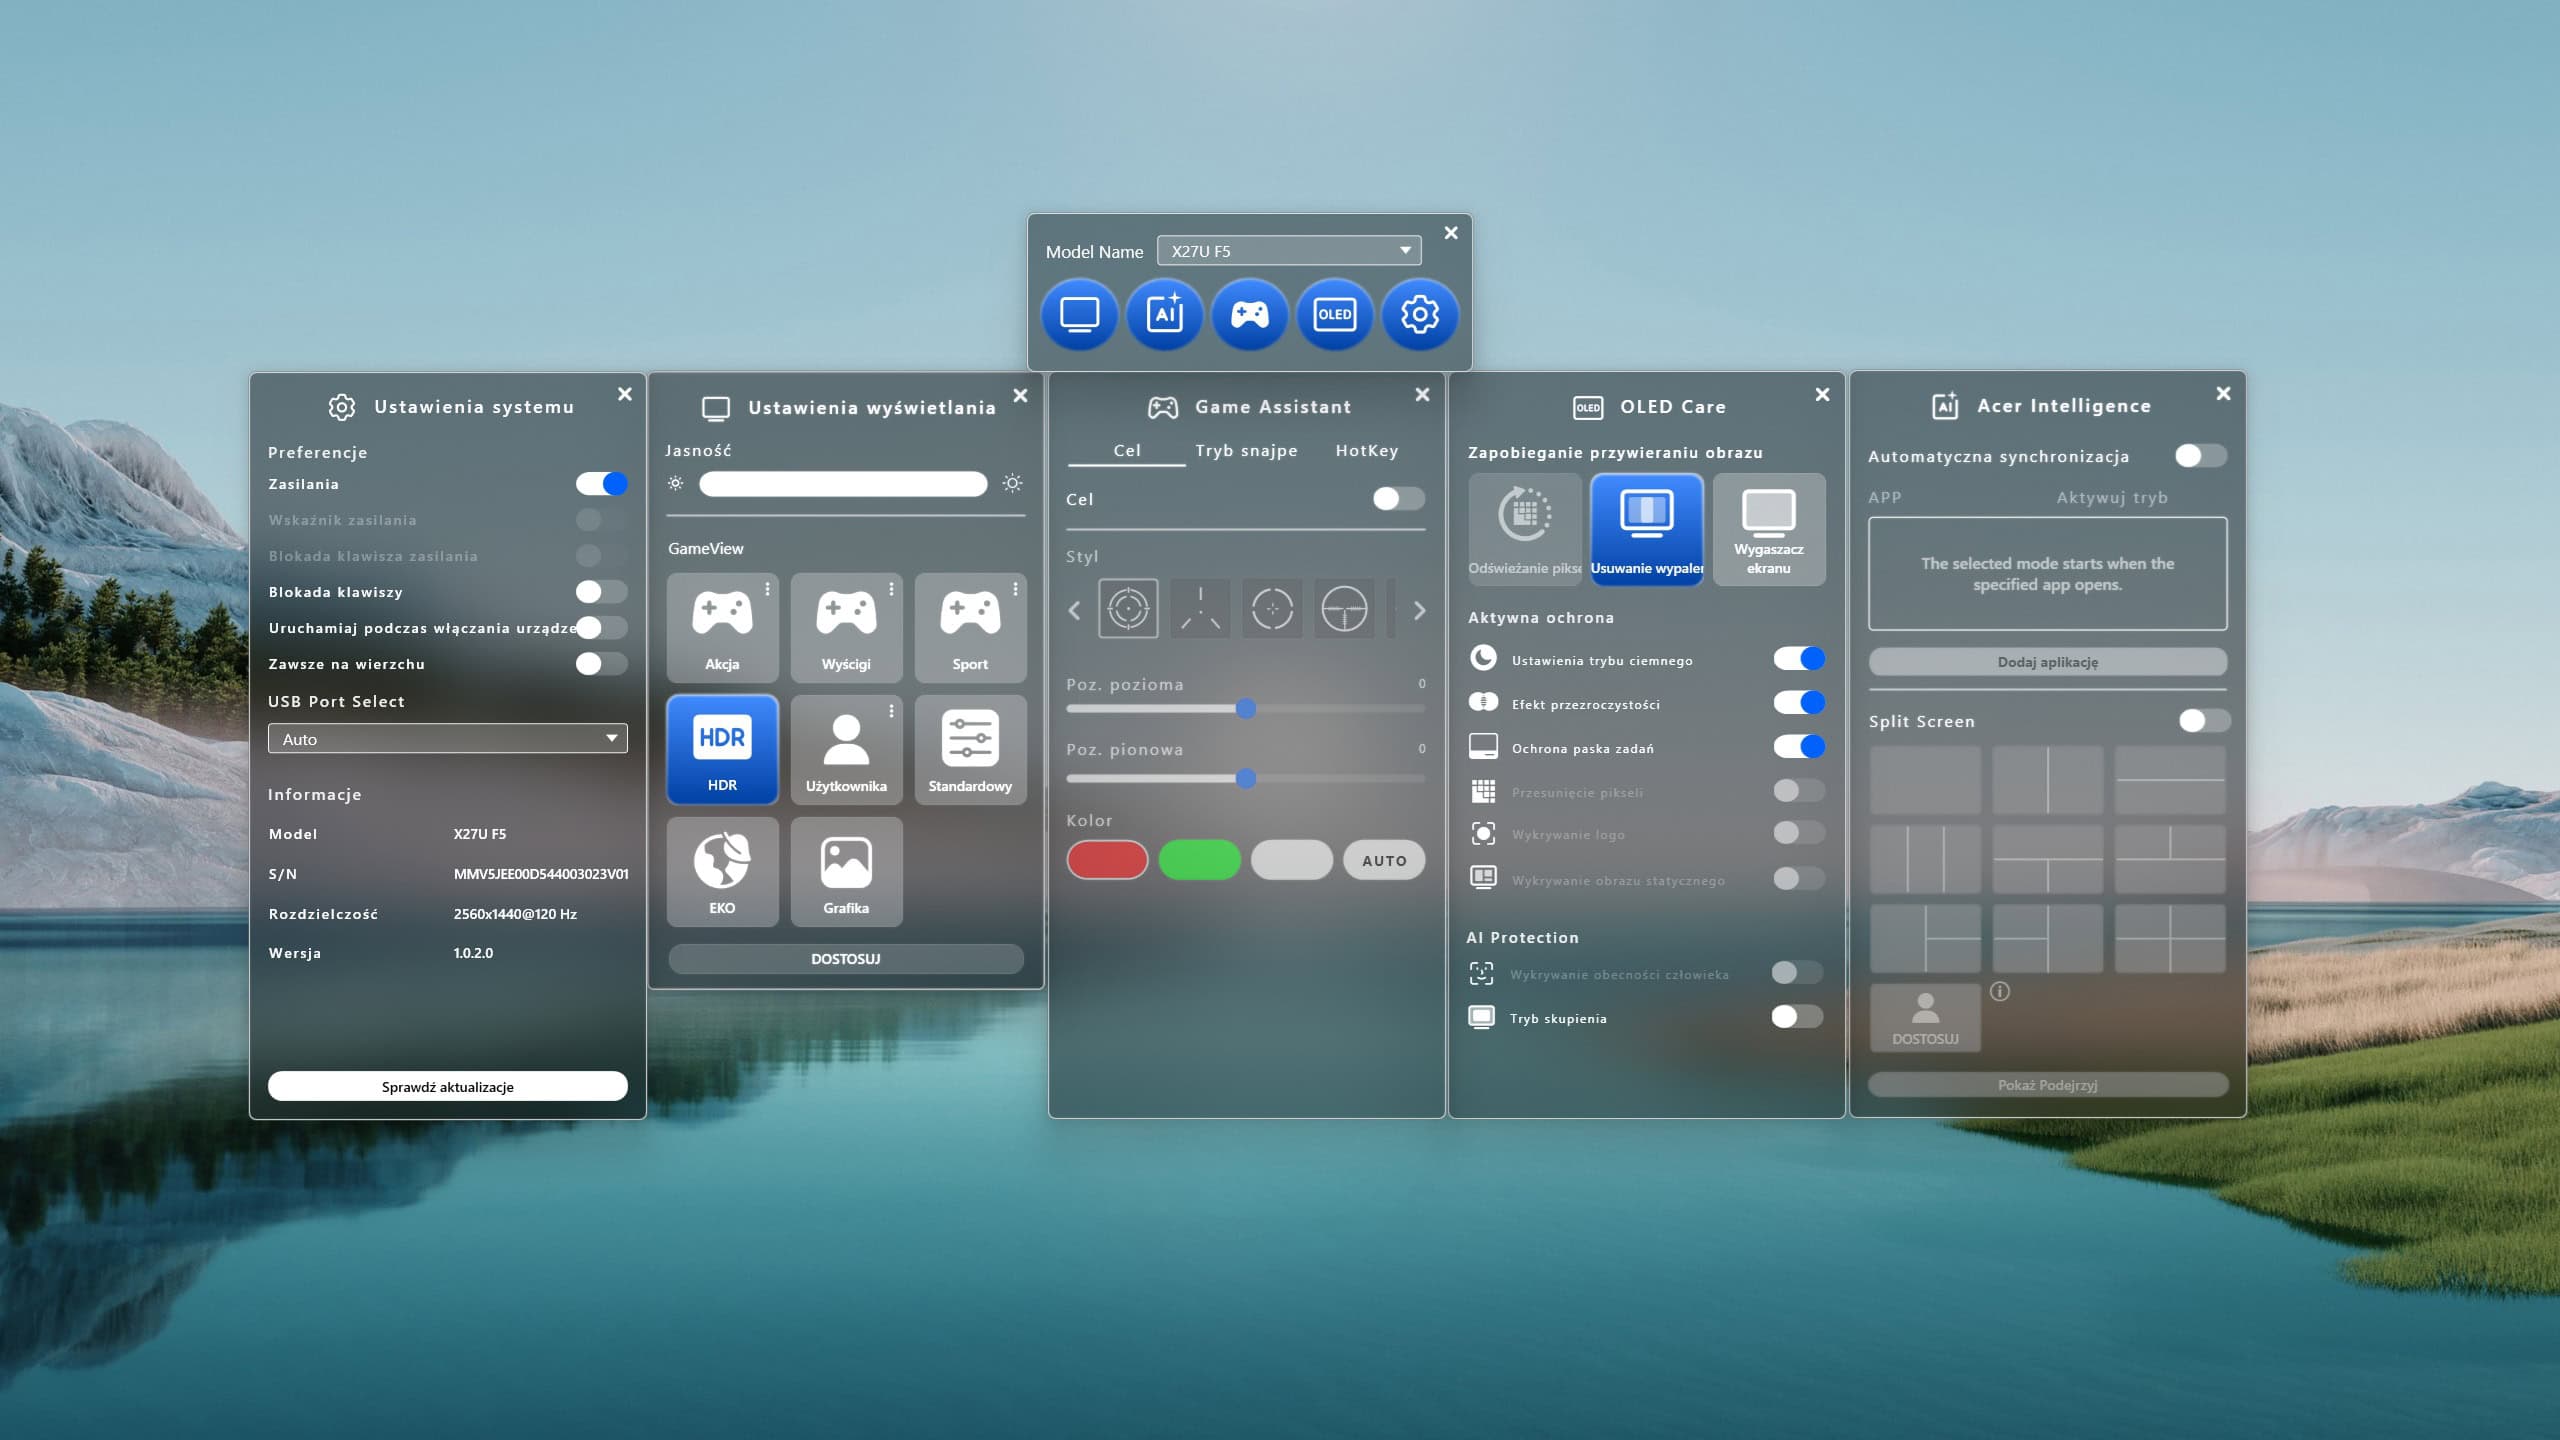Choose two-column vertical split layout

[2047, 780]
